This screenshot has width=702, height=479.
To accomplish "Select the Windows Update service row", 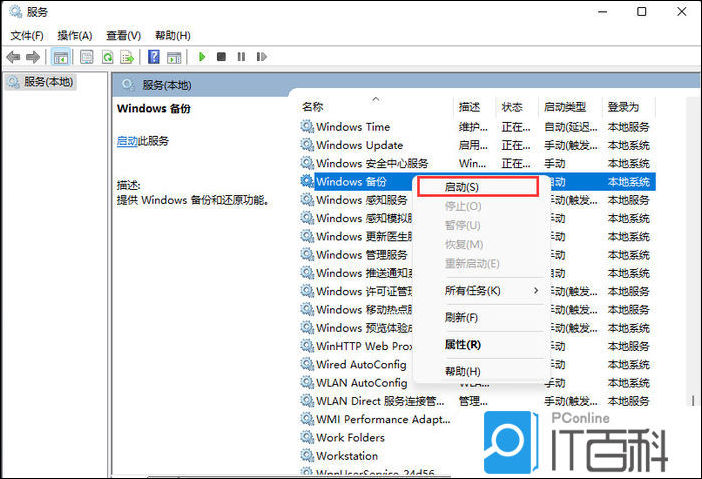I will (x=477, y=145).
